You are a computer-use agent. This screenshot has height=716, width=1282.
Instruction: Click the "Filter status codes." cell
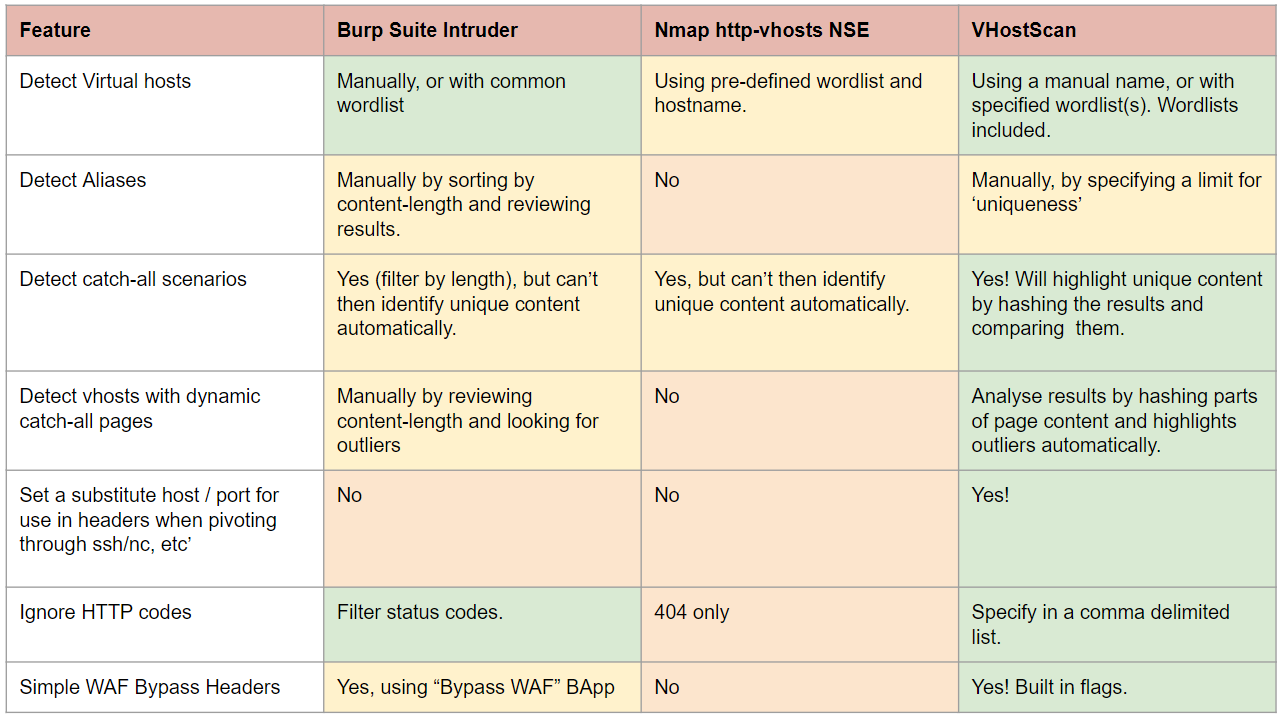(420, 612)
